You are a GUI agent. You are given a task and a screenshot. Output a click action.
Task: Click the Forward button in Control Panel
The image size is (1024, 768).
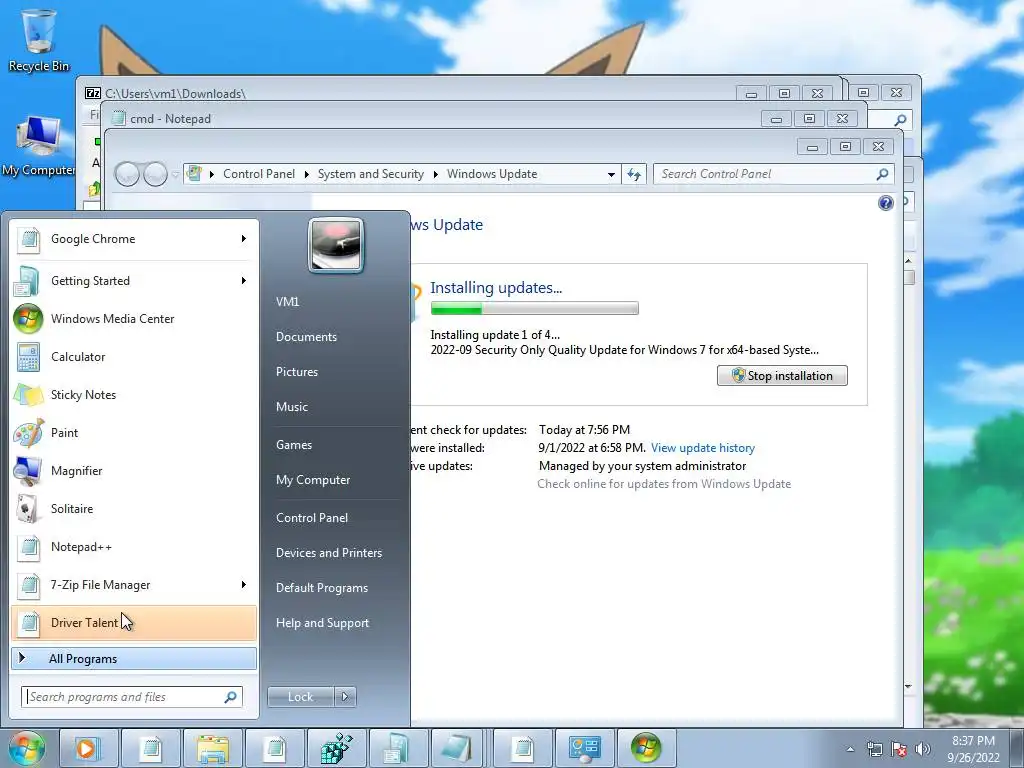coord(155,174)
